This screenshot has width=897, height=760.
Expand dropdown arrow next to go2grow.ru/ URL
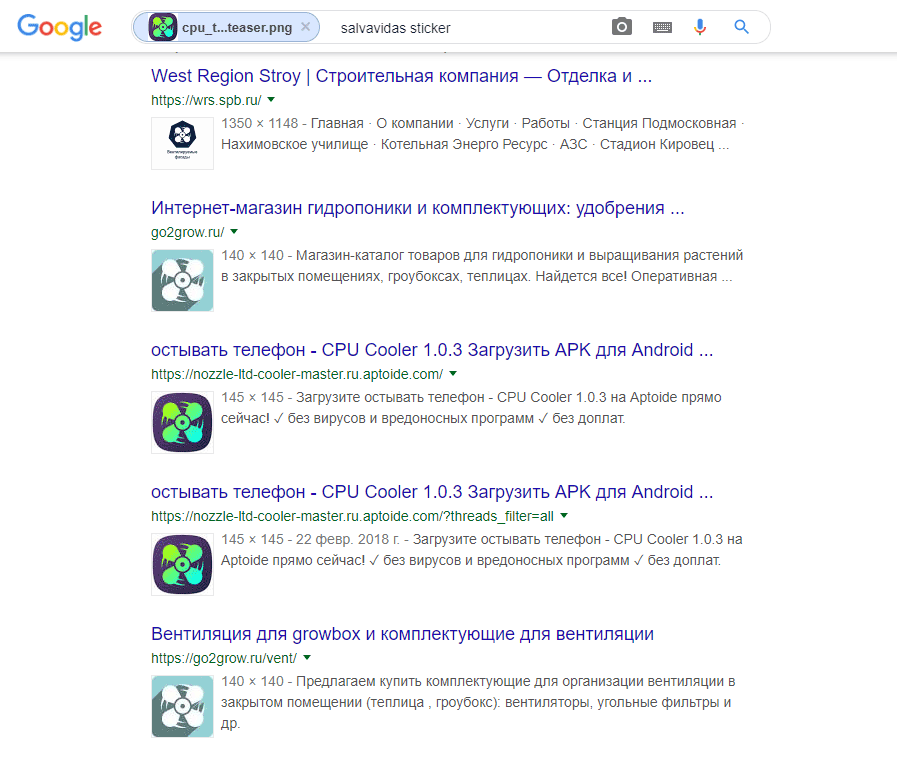click(234, 232)
